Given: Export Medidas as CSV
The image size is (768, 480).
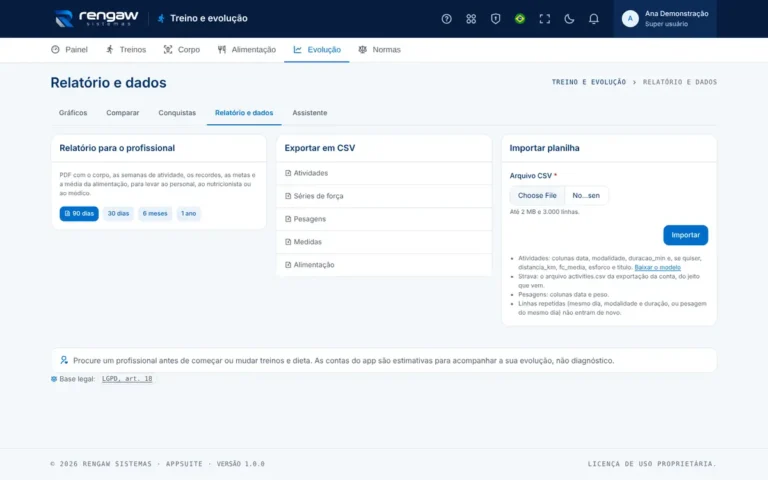Looking at the screenshot, I should click(x=384, y=241).
